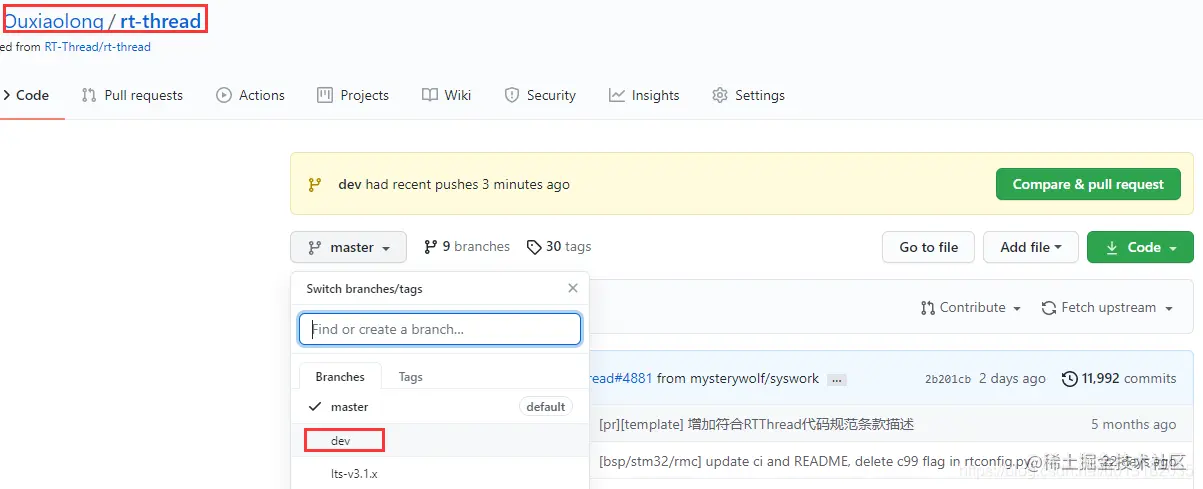Open the rt-thread repository name link
This screenshot has width=1203, height=489.
click(x=161, y=19)
